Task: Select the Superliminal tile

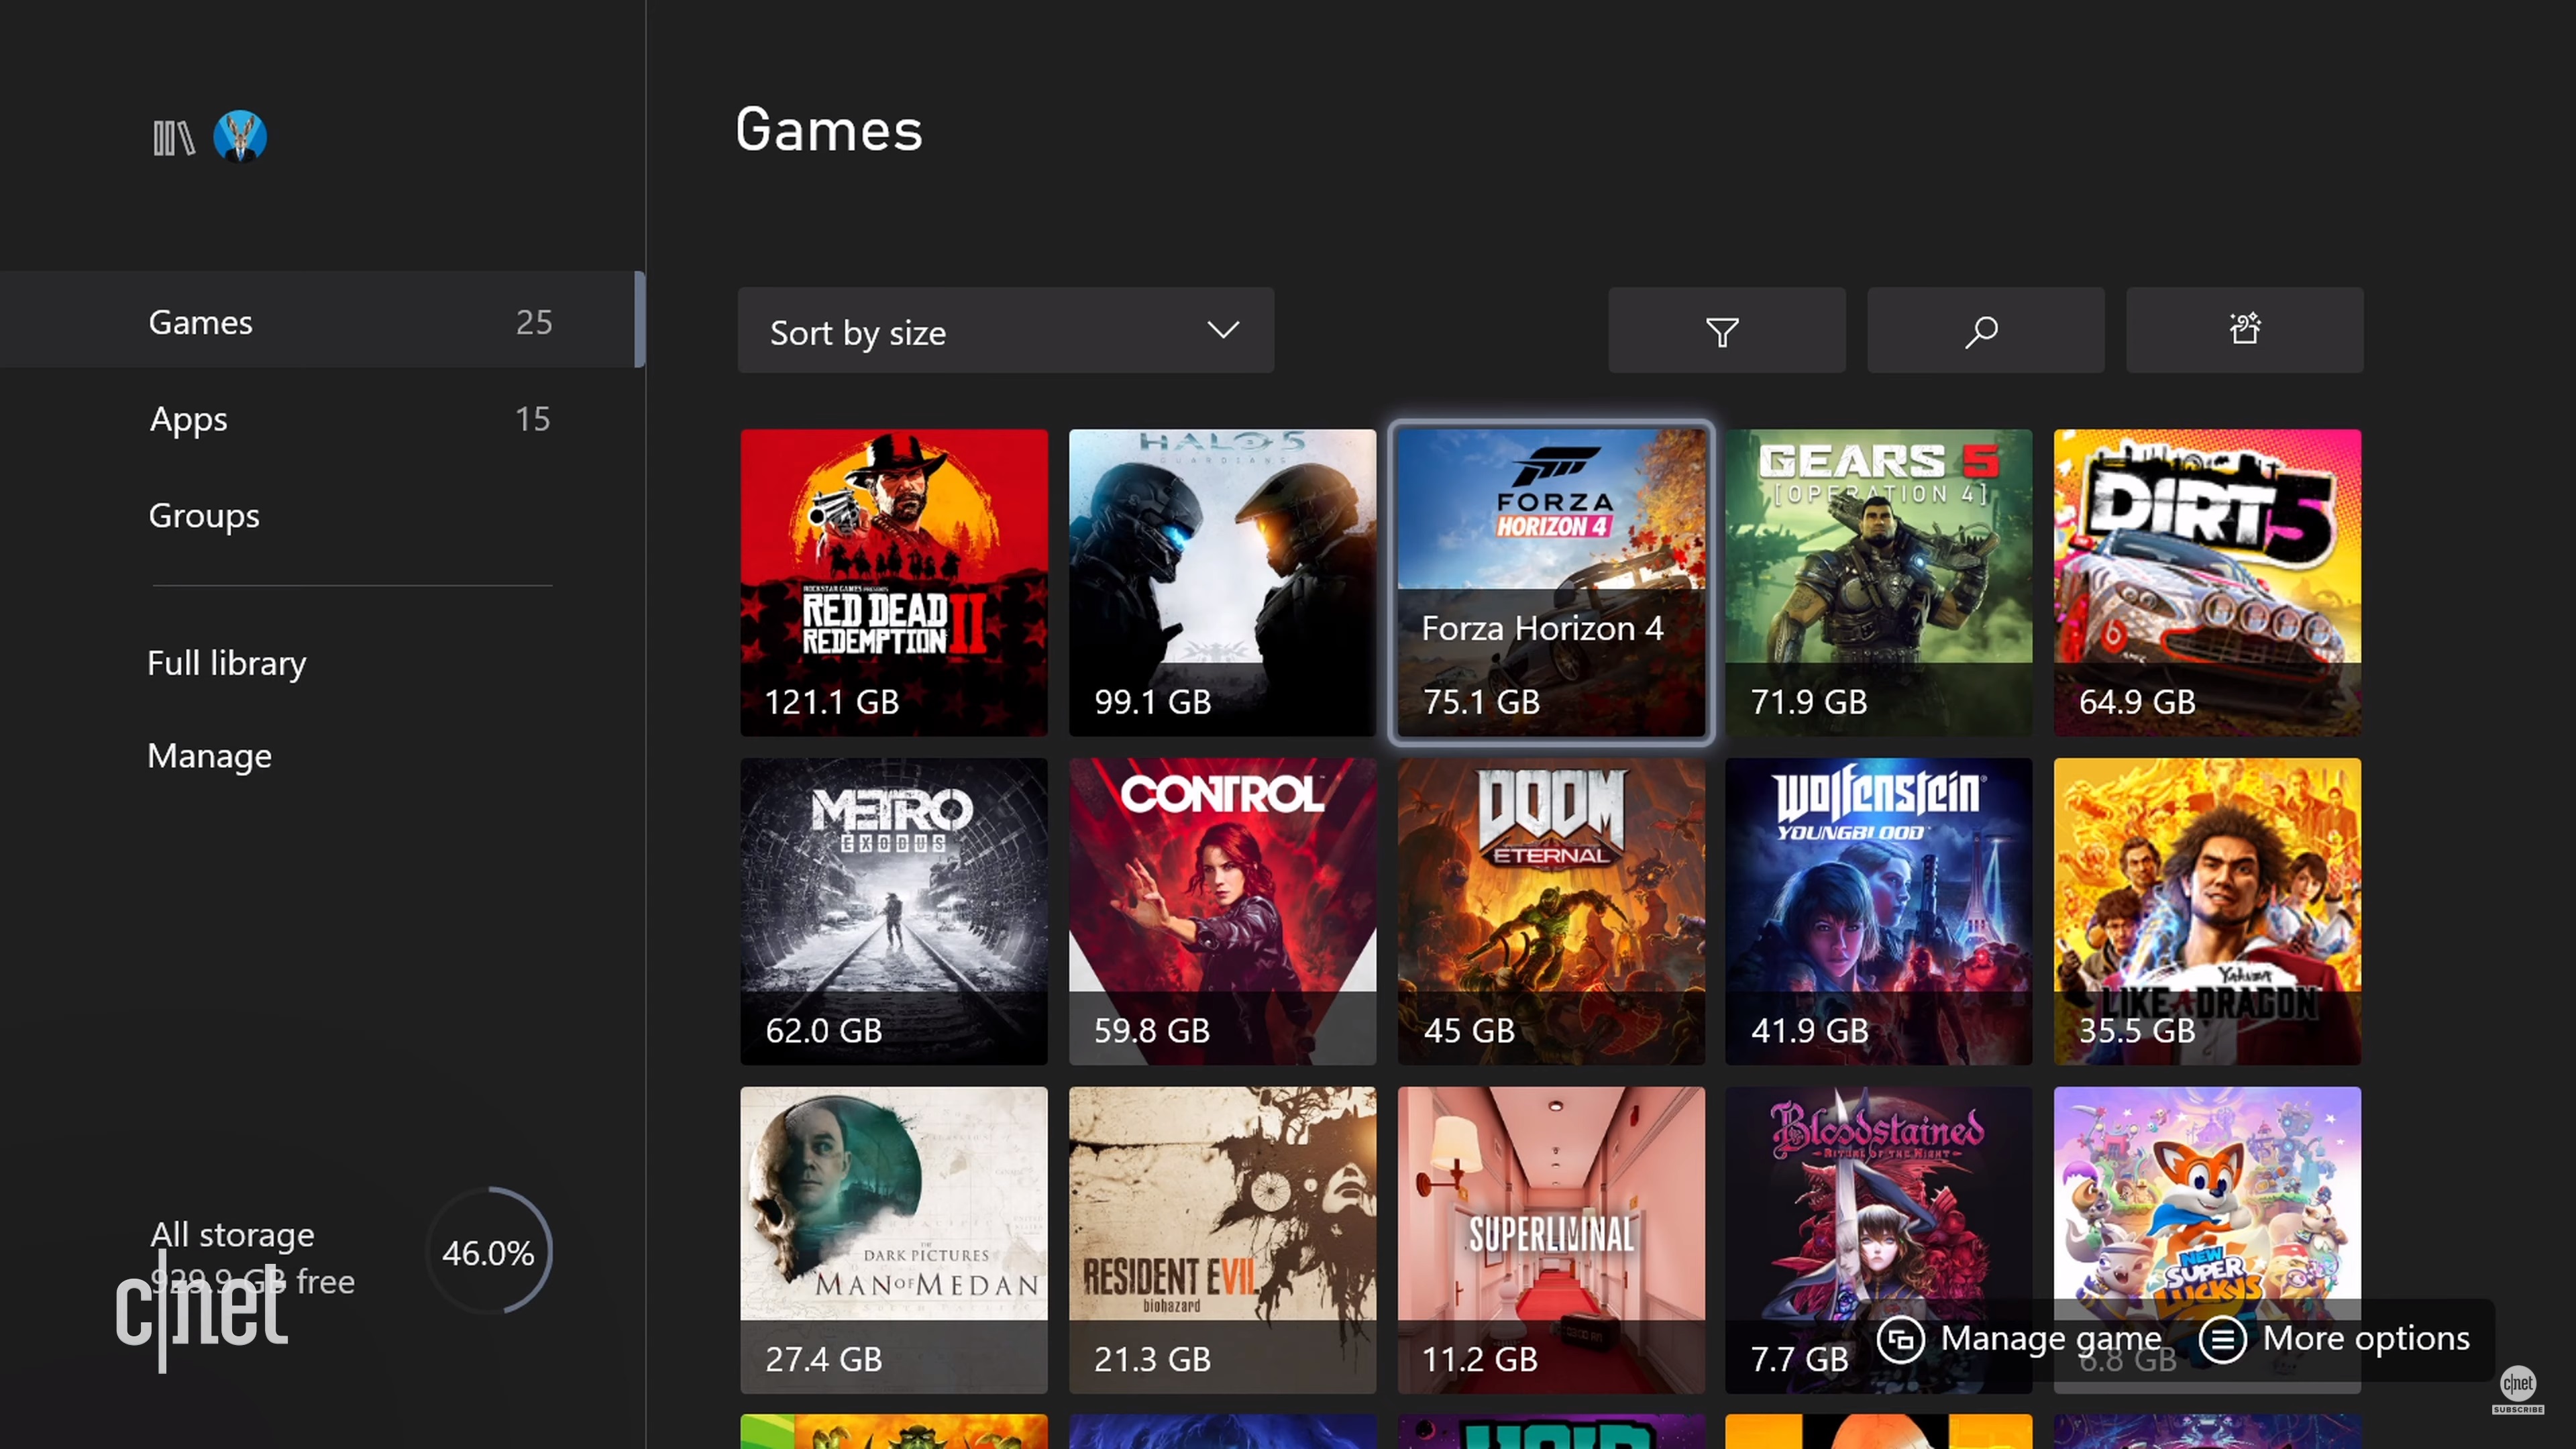Action: click(x=1551, y=1240)
